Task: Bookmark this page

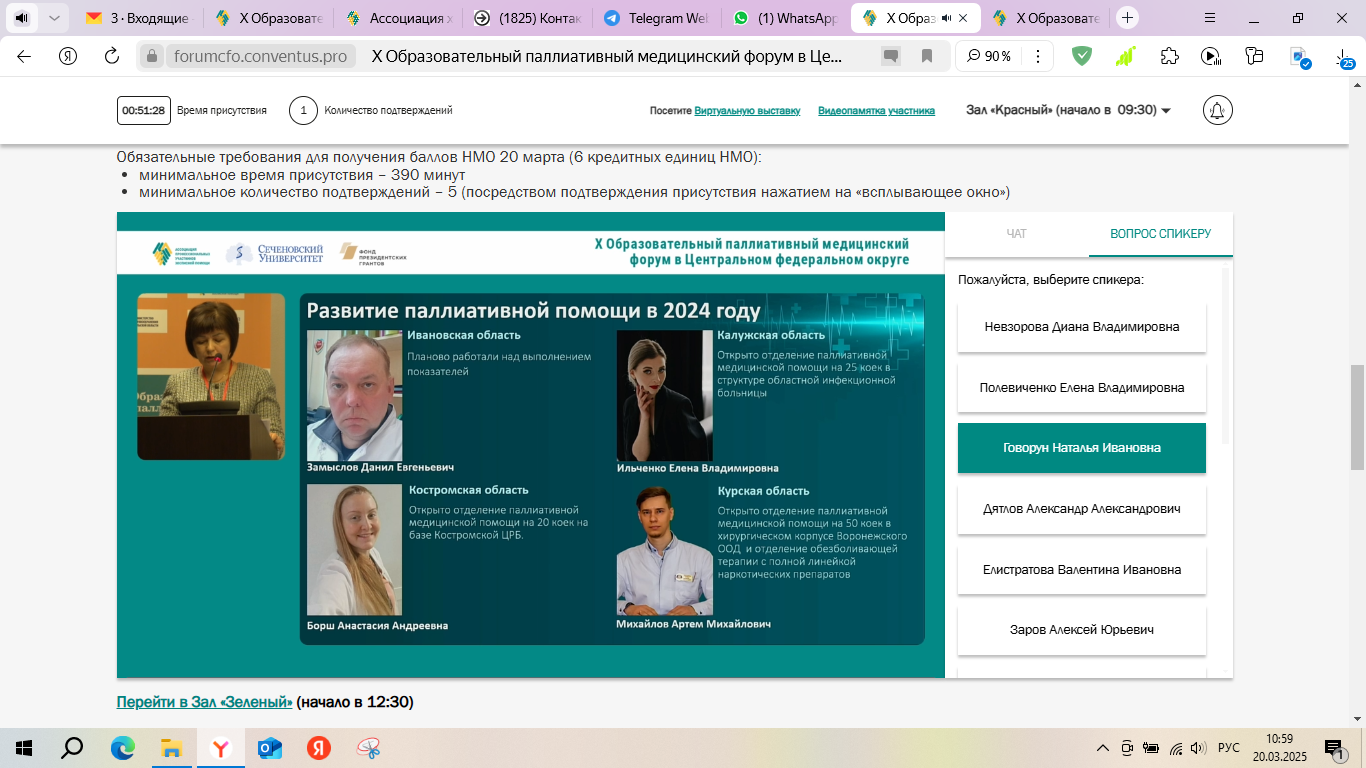Action: coord(927,57)
